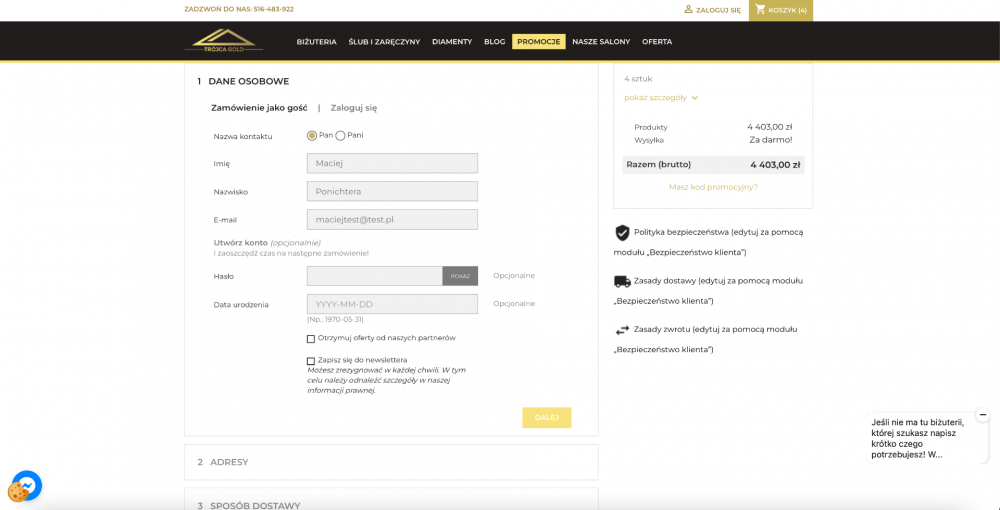Click the user account icon
The image size is (1000, 510).
click(688, 10)
